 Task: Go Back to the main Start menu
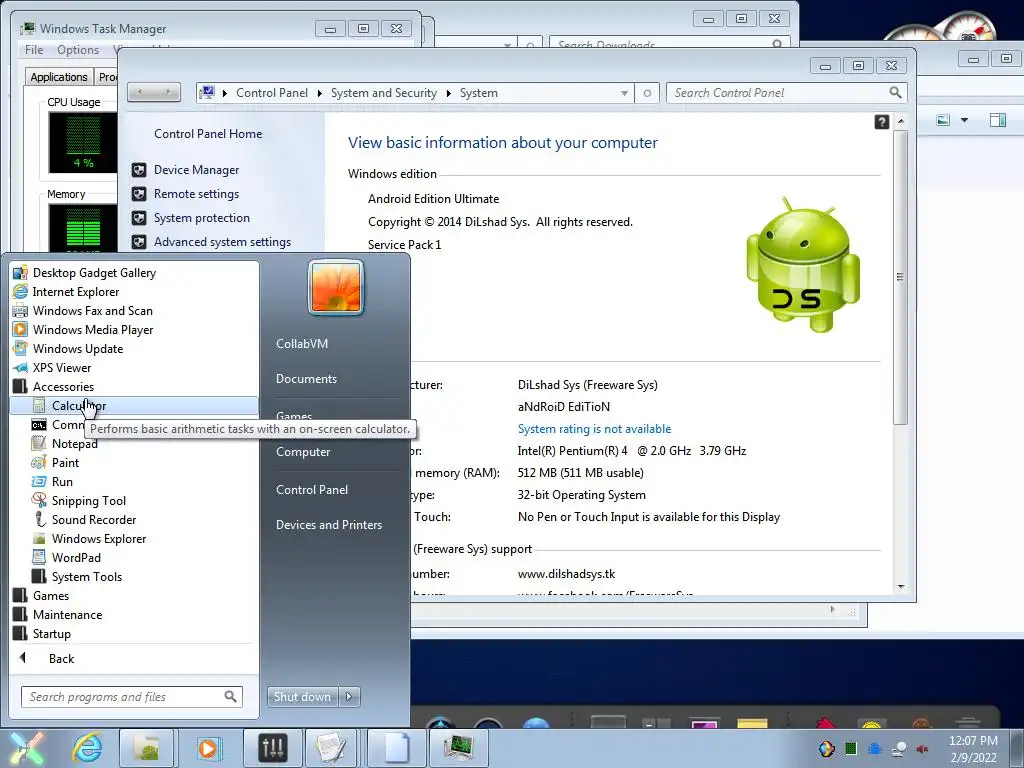click(x=61, y=658)
